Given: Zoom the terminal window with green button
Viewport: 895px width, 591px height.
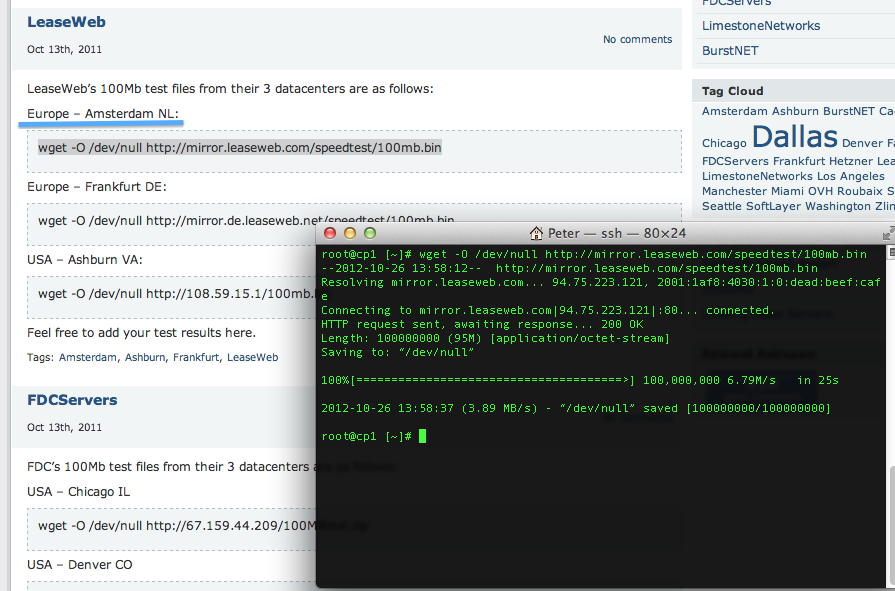Looking at the screenshot, I should coord(370,233).
